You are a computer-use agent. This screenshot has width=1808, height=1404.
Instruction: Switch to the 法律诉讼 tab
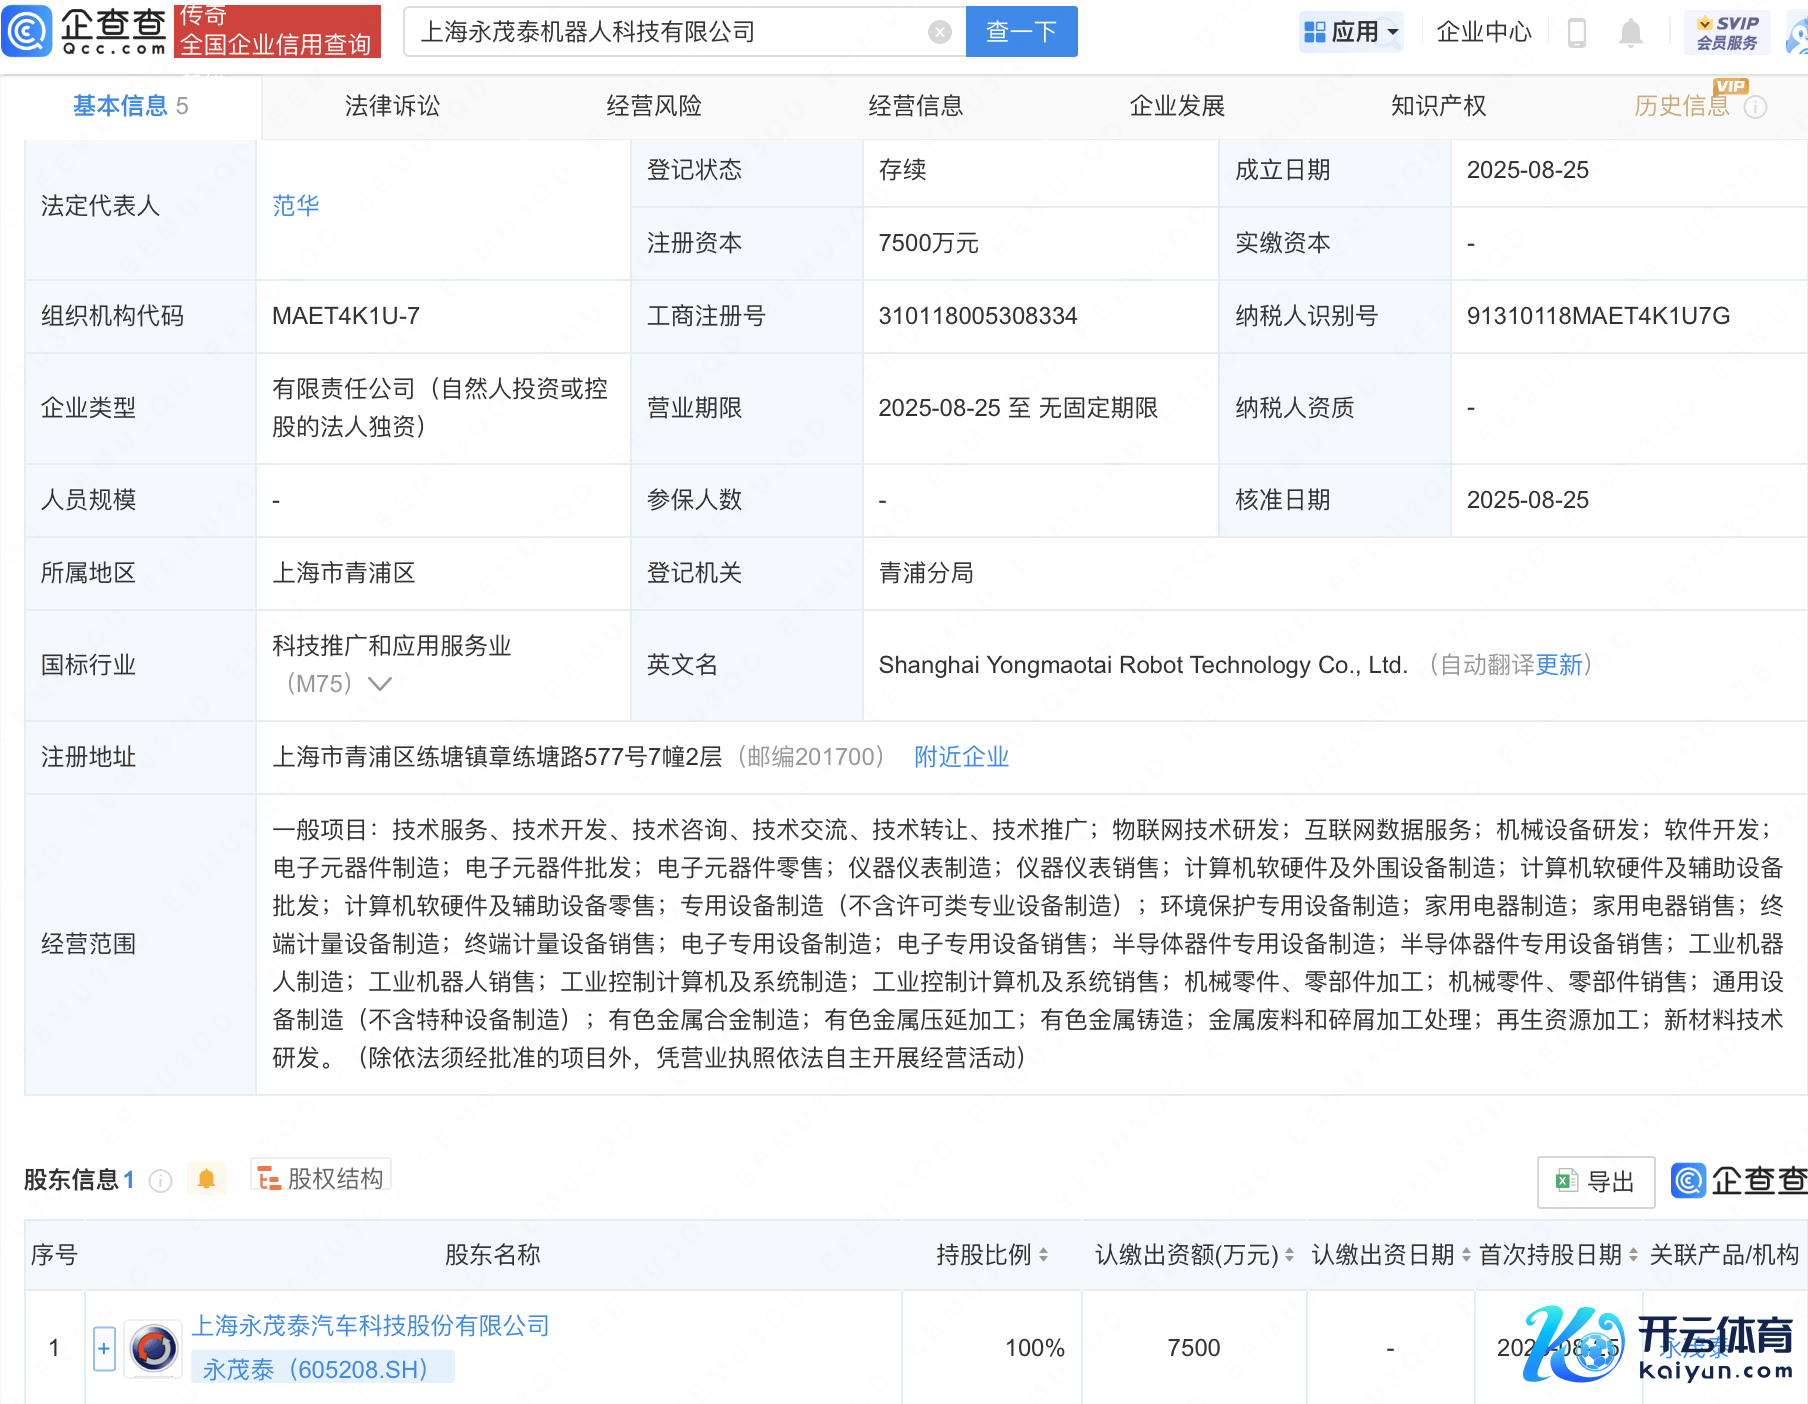coord(392,106)
